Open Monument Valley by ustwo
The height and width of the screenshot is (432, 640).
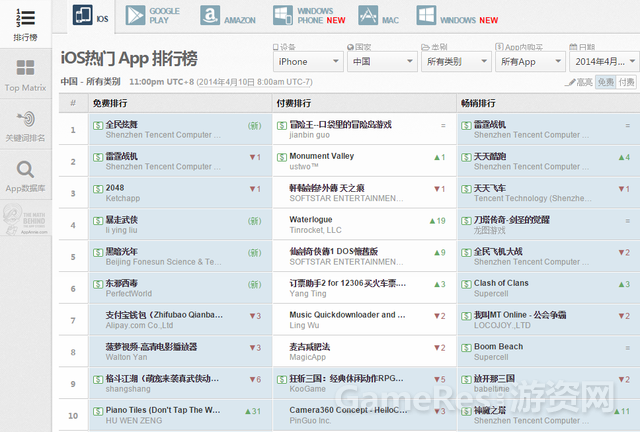(322, 156)
